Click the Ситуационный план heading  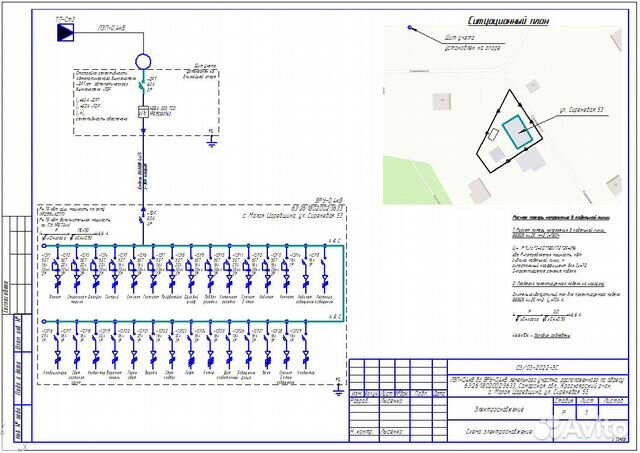pyautogui.click(x=509, y=20)
